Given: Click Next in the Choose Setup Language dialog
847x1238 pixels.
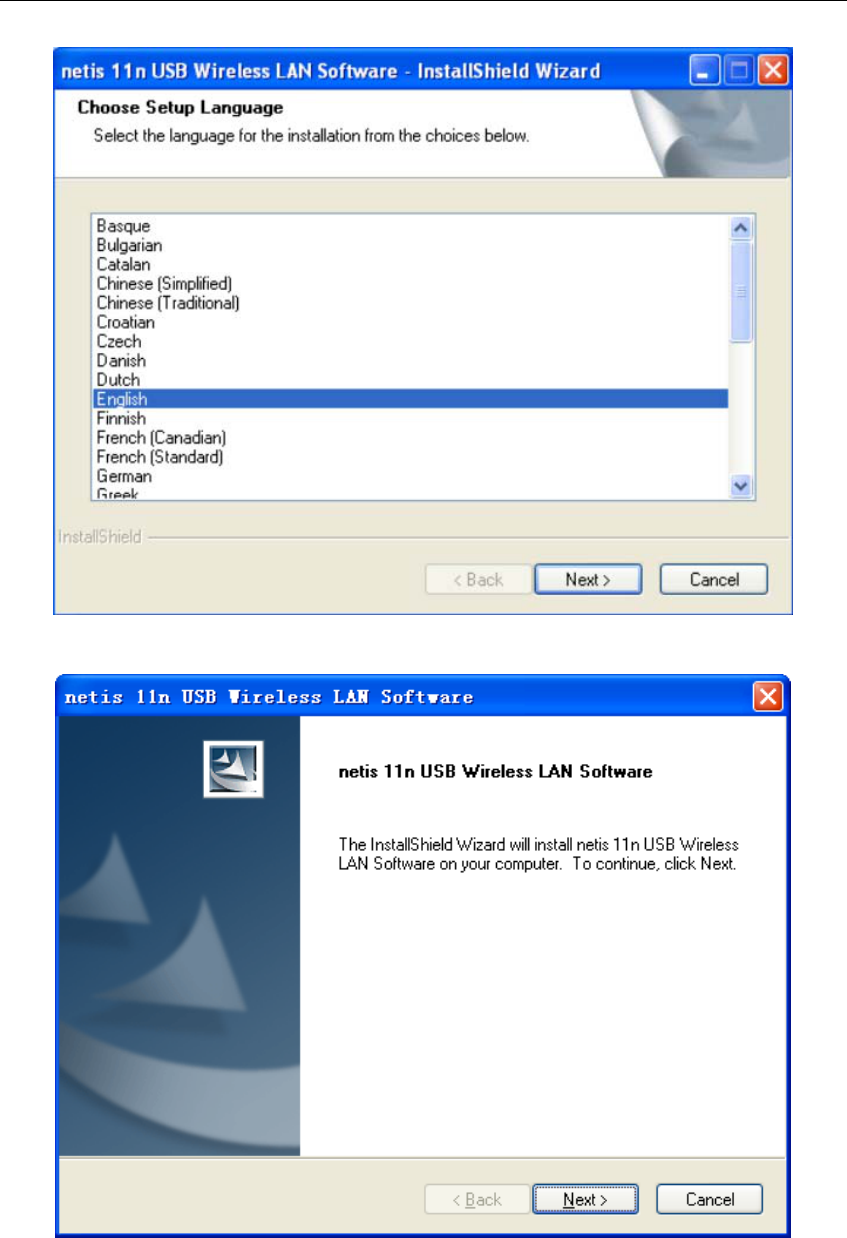Looking at the screenshot, I should 588,580.
